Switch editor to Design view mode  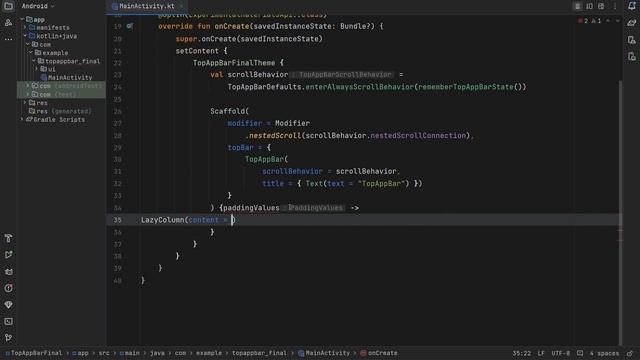click(601, 6)
